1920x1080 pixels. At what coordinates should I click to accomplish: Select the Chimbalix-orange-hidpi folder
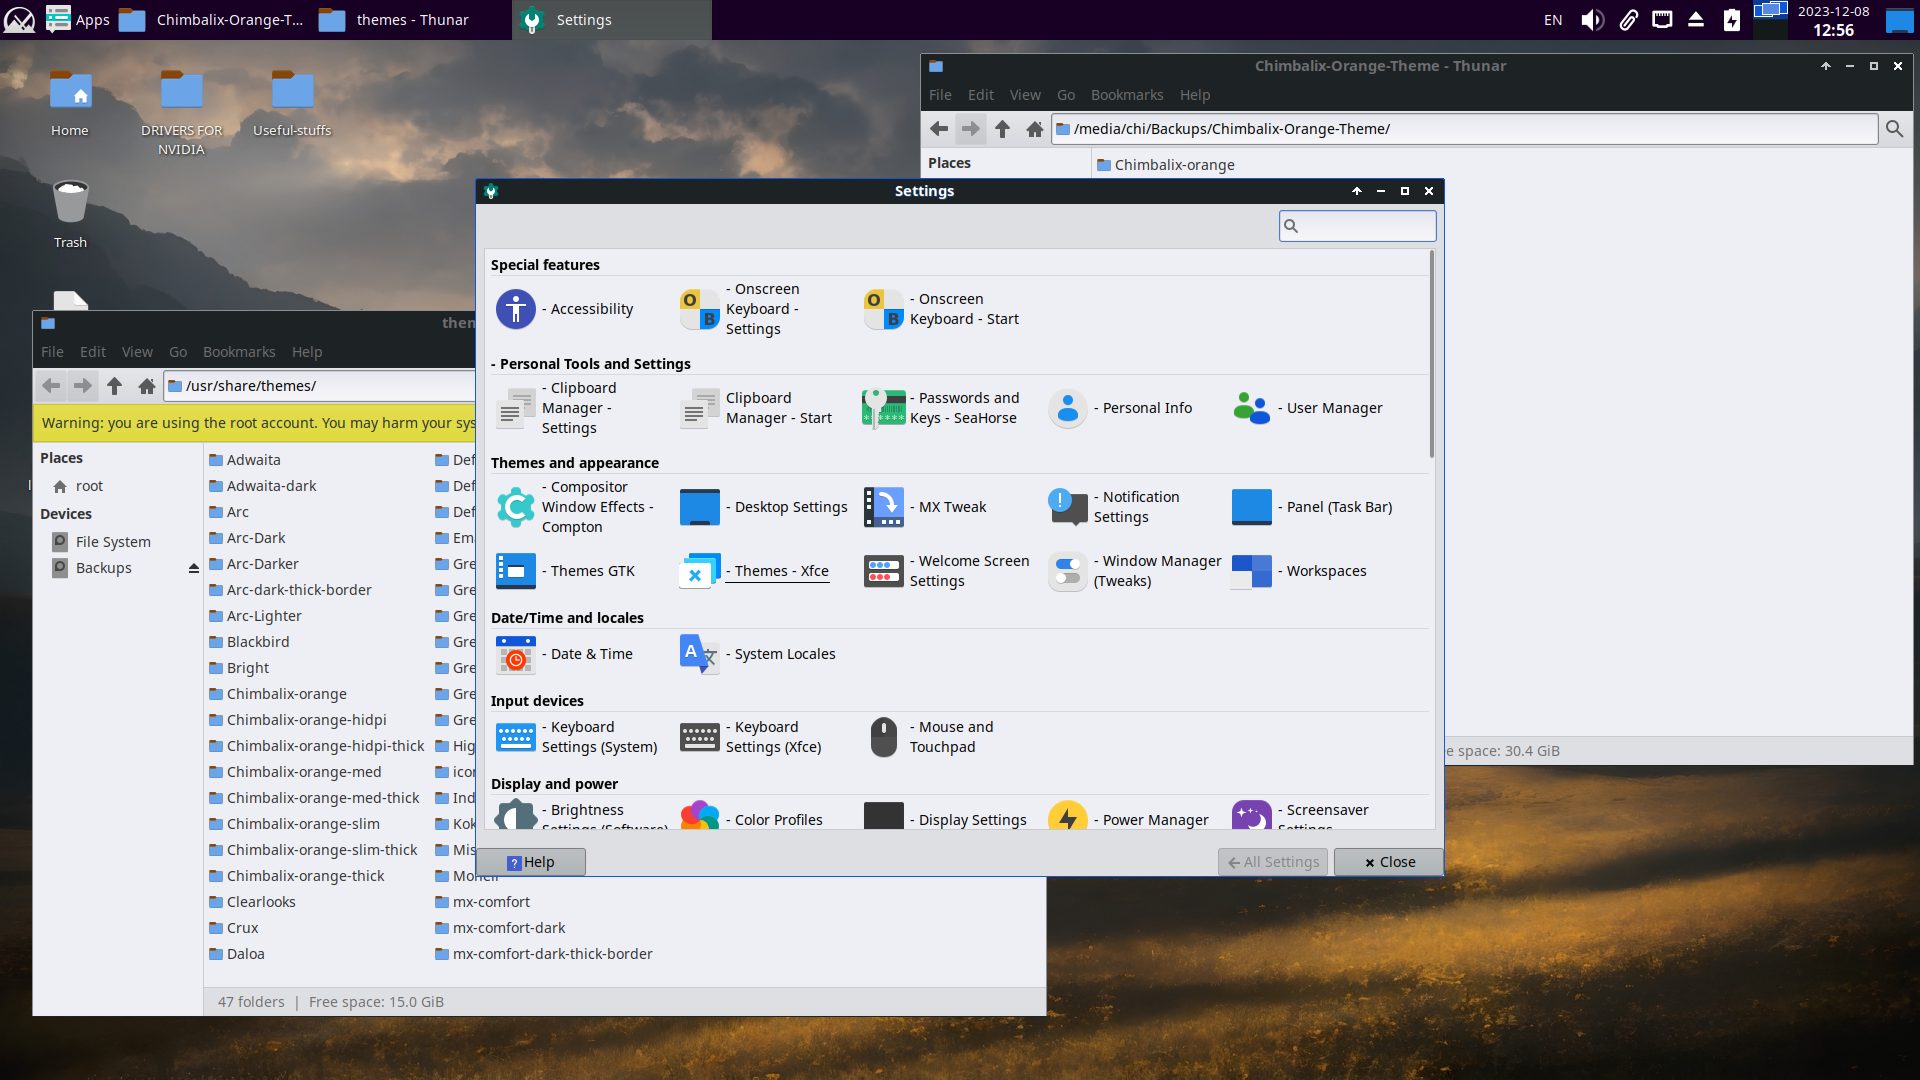point(306,720)
